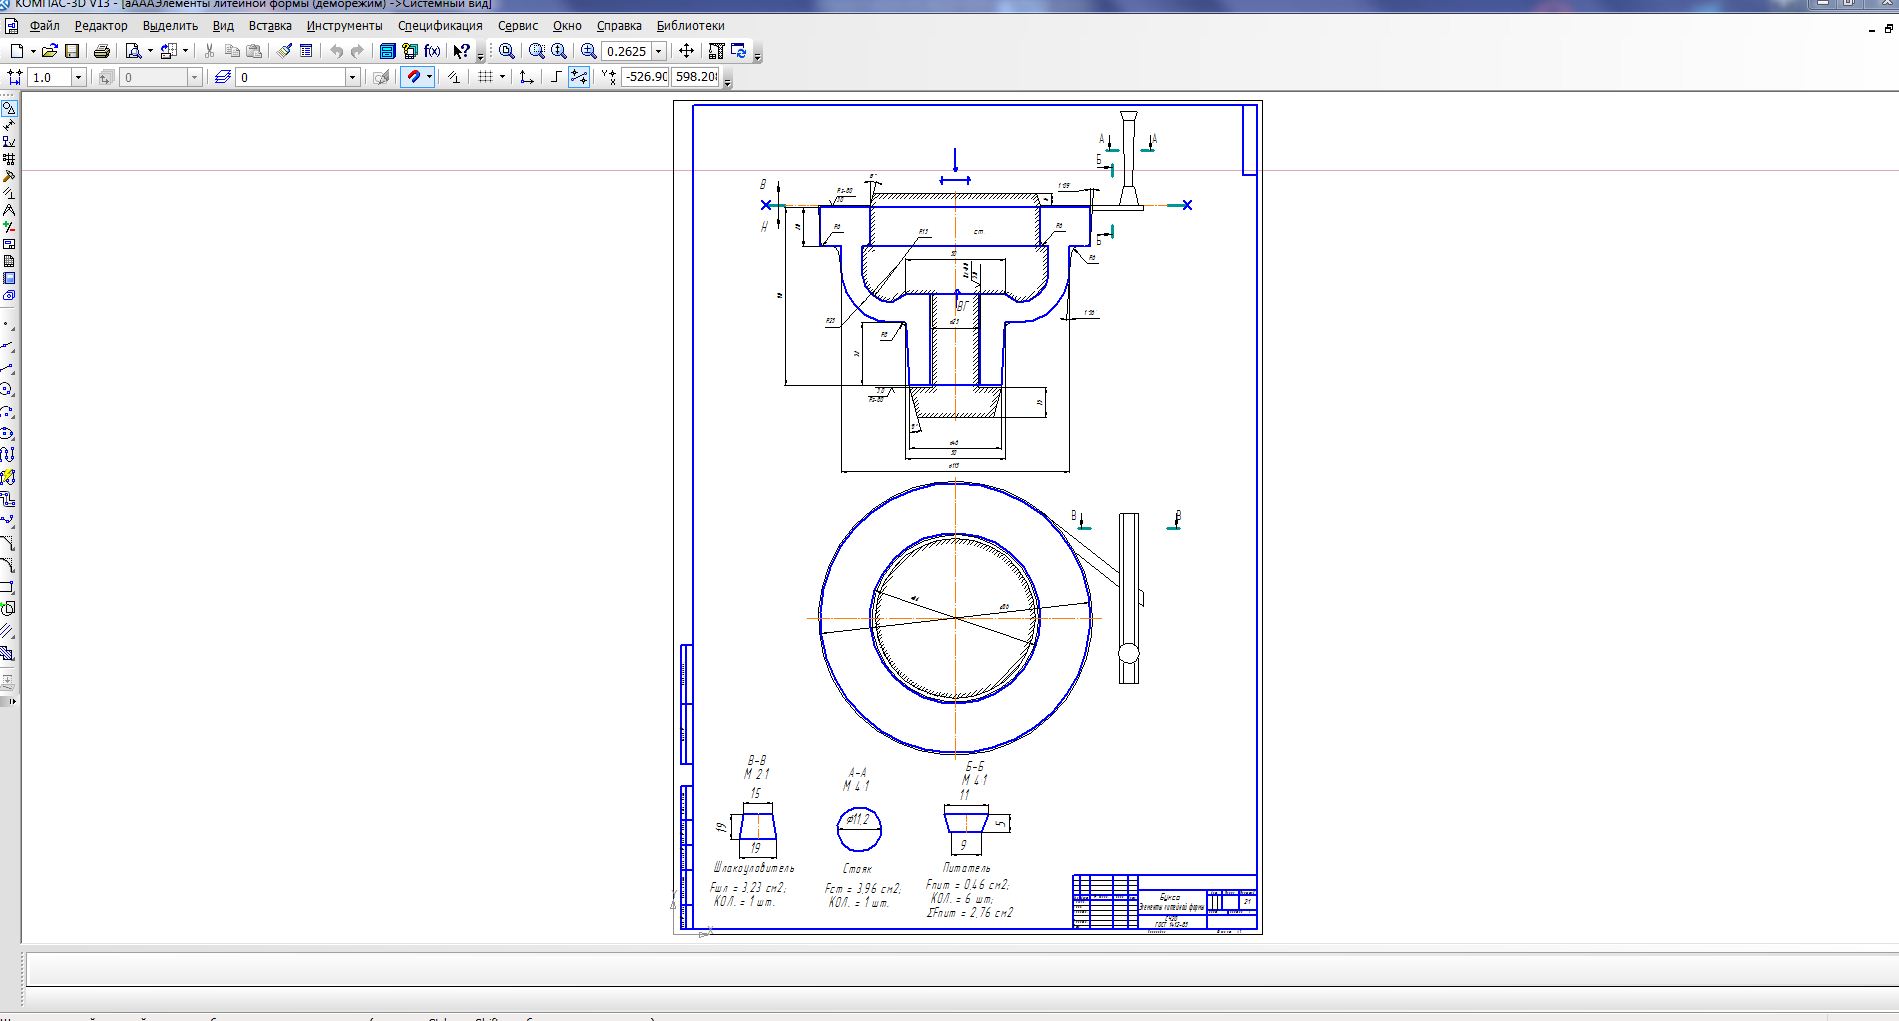The image size is (1899, 1021).
Task: Select the Geometry tools panel
Action: point(9,108)
